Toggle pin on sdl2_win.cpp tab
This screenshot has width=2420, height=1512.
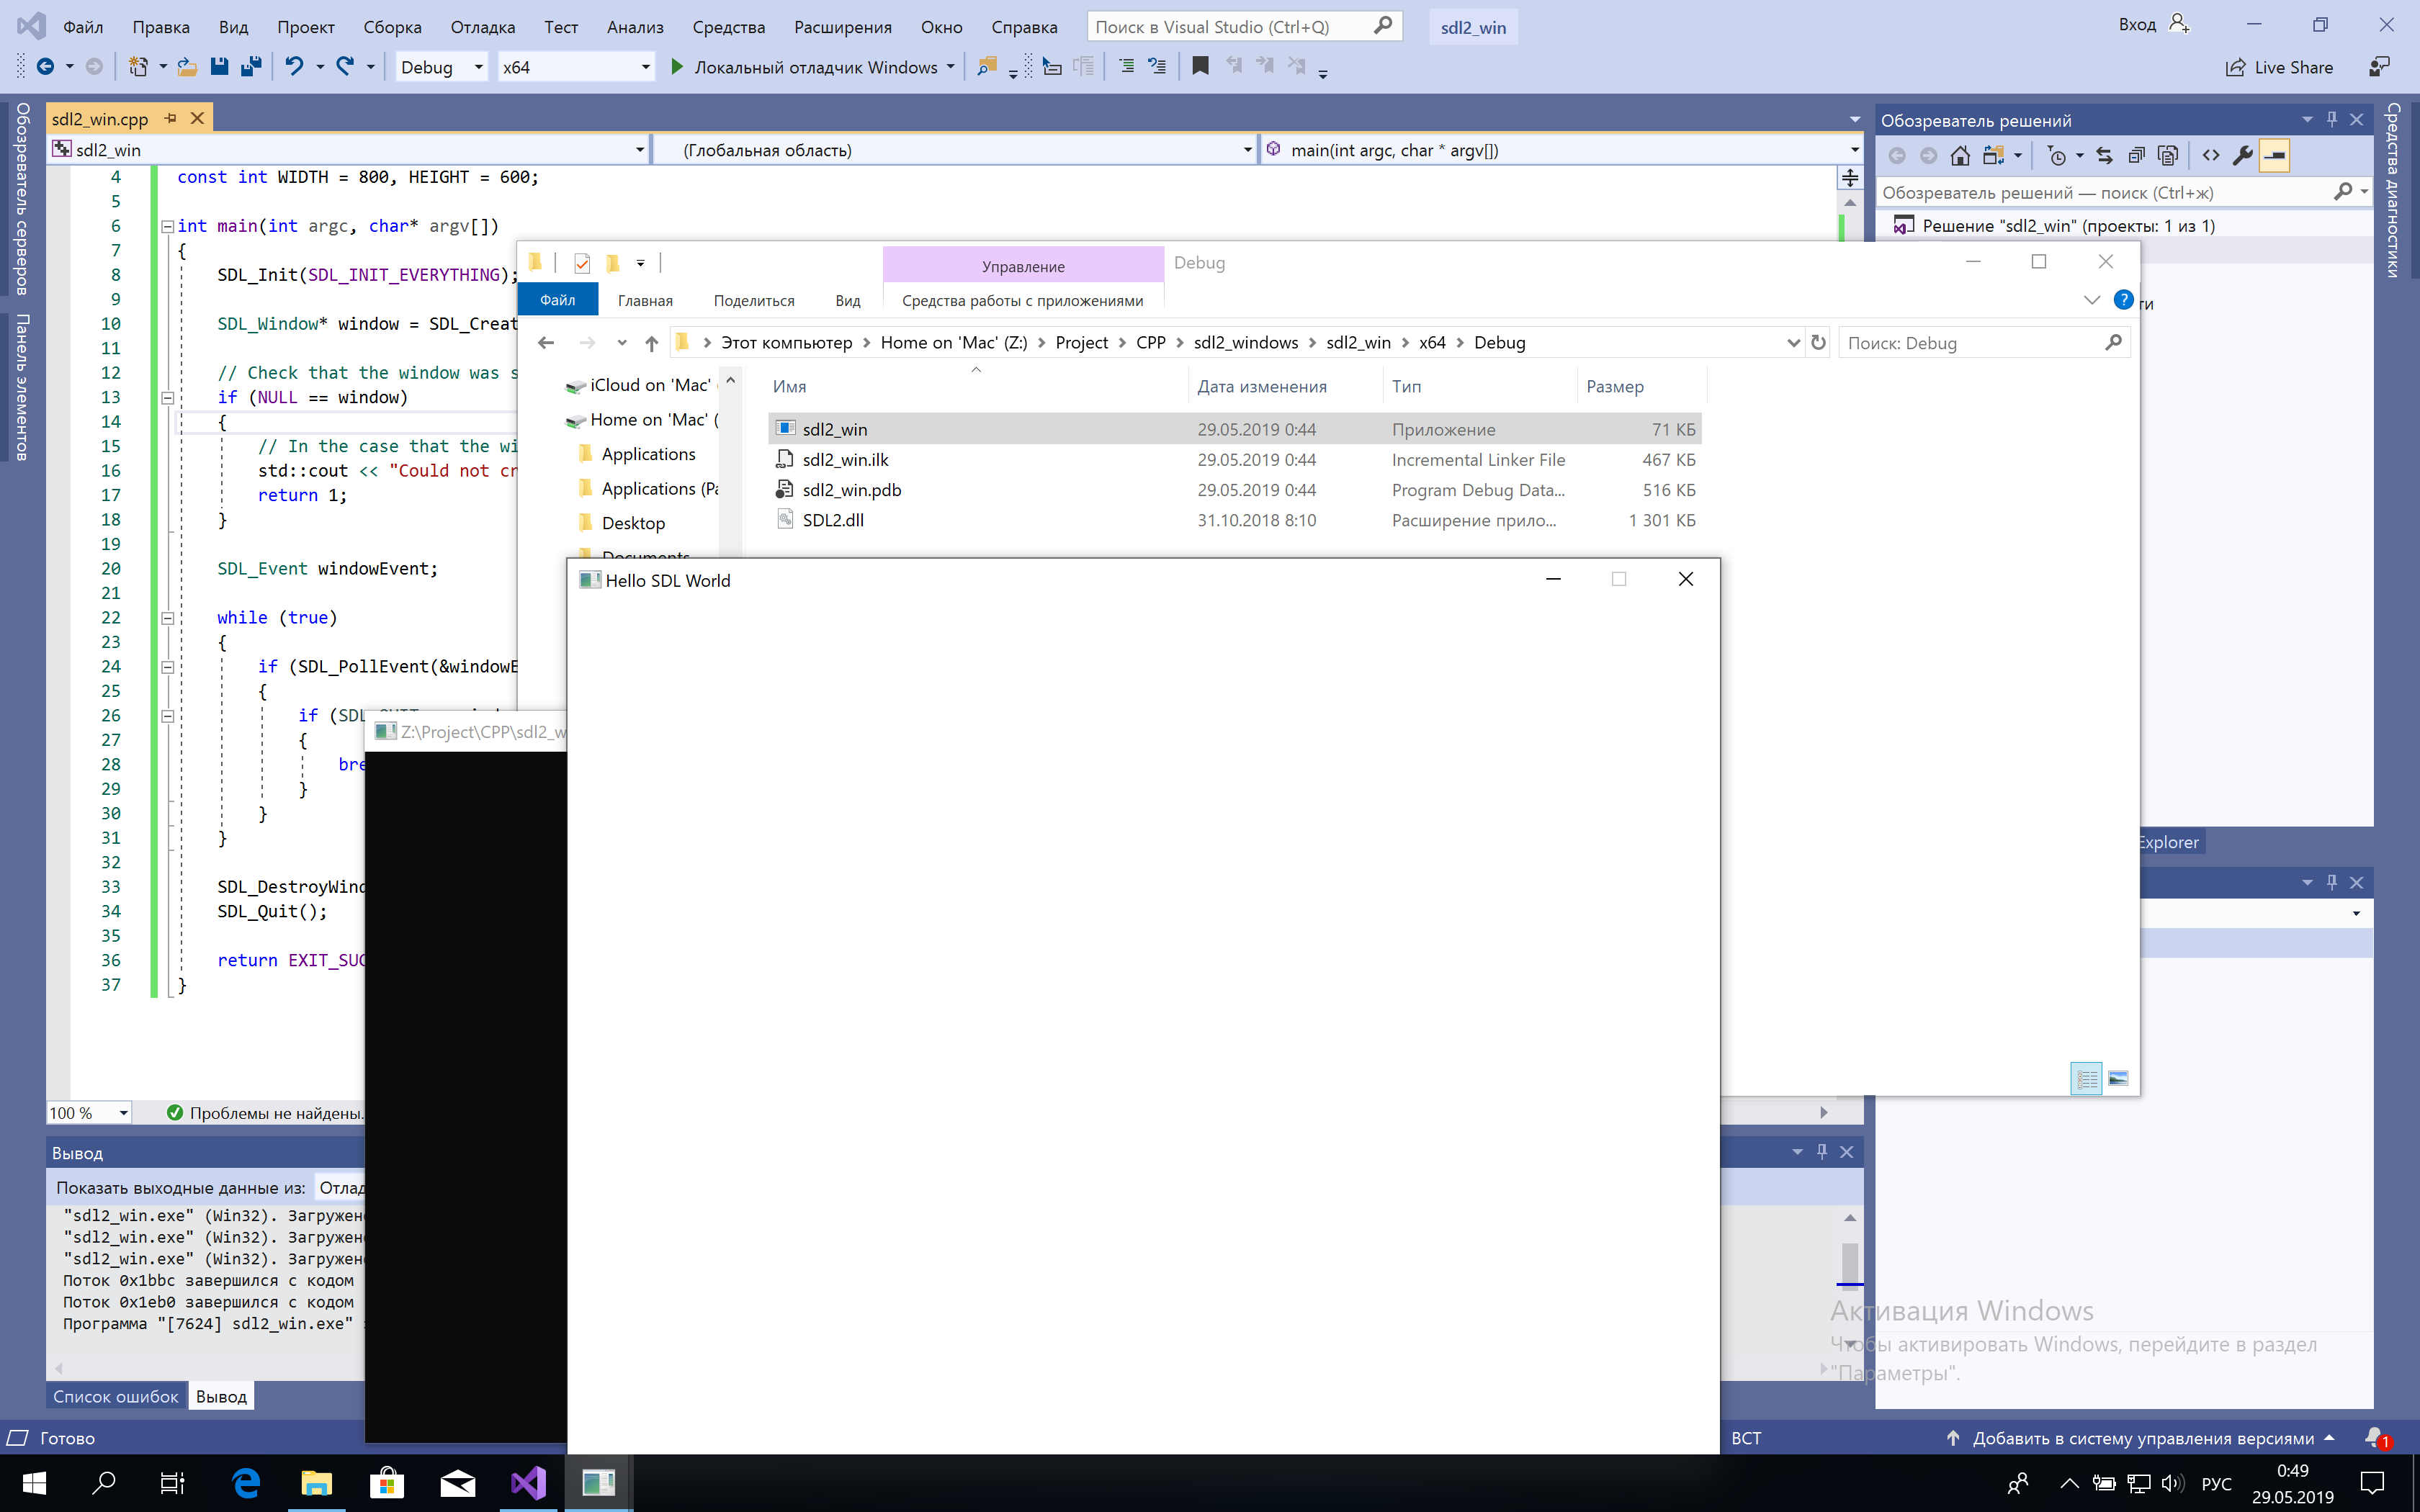(x=171, y=119)
